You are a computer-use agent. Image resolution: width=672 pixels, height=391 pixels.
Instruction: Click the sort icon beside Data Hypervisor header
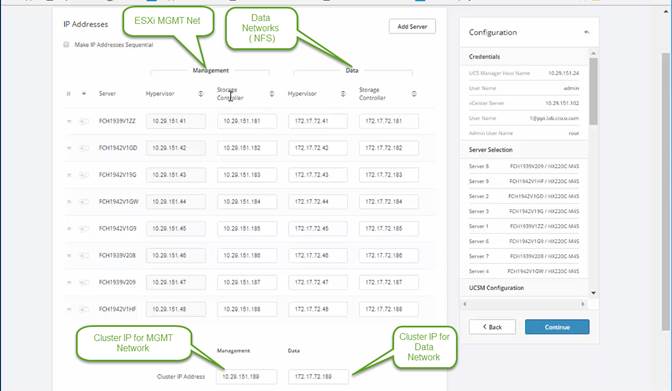coord(343,93)
